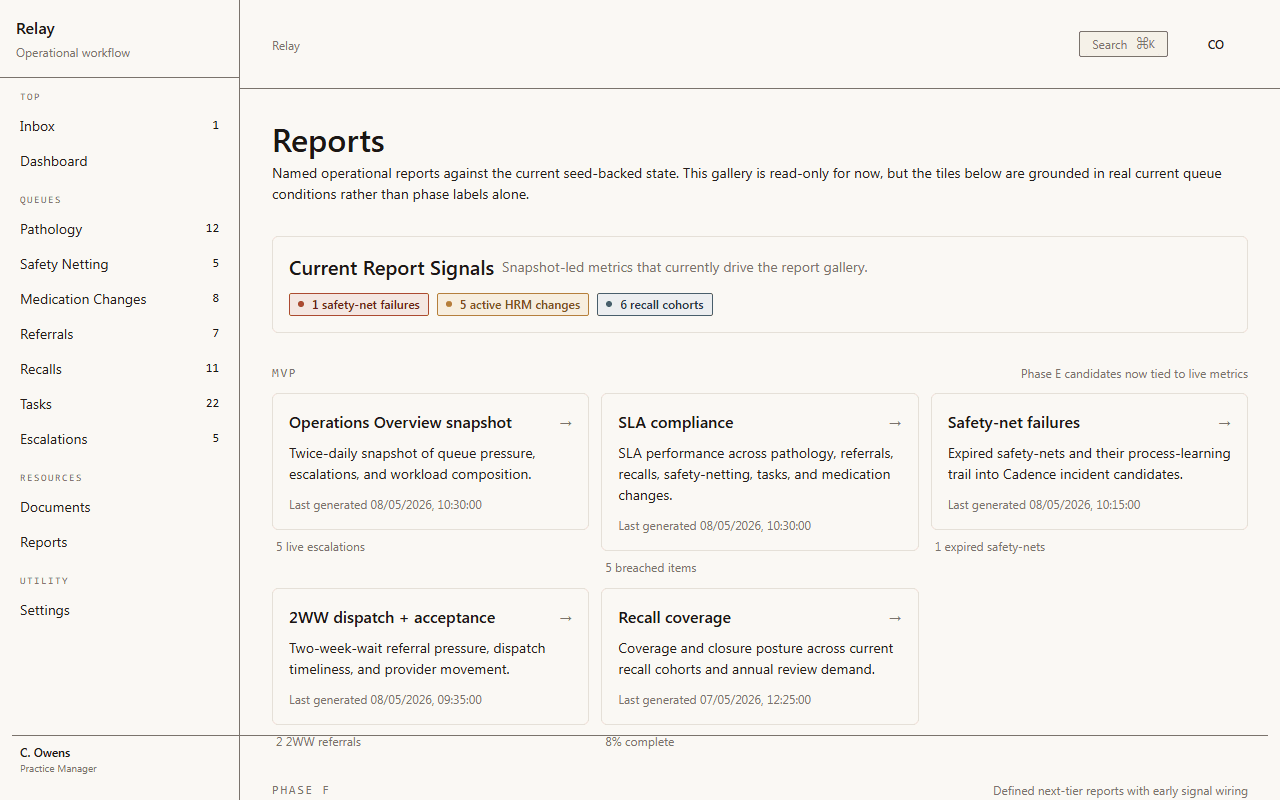
Task: Click 'Phase E candidates now tied to live metrics'
Action: pyautogui.click(x=1134, y=374)
